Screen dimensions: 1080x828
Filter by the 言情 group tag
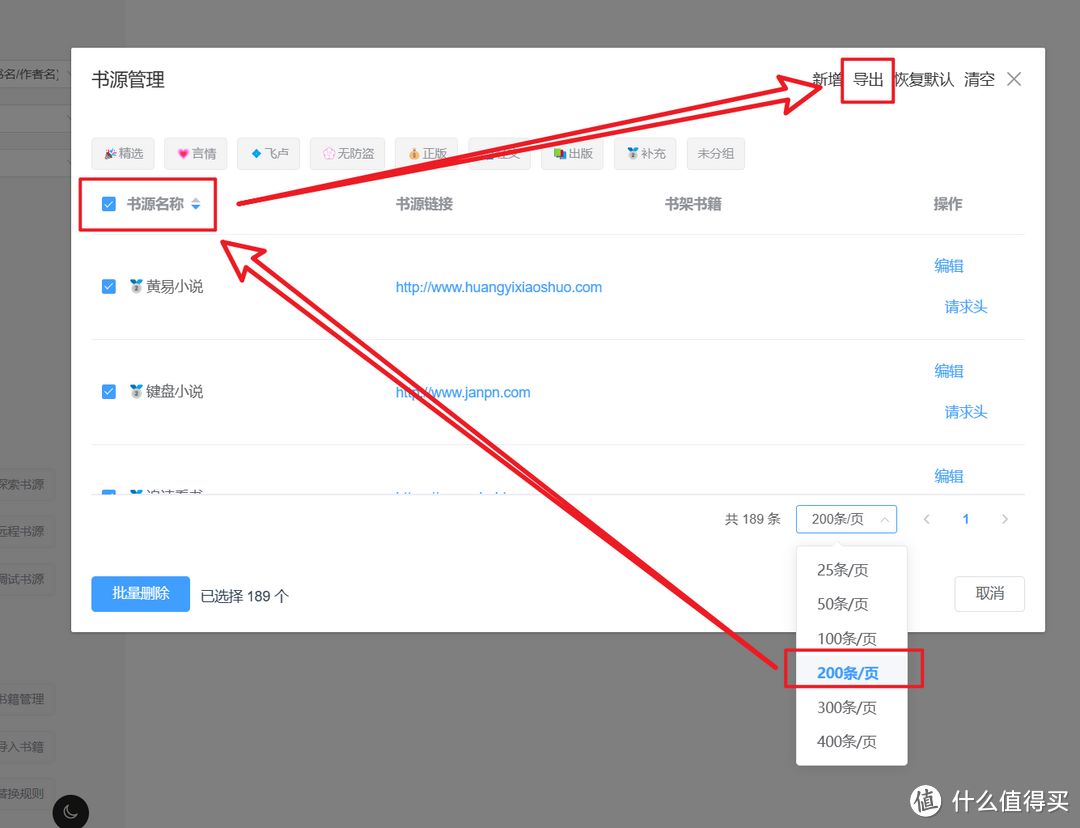coord(196,154)
